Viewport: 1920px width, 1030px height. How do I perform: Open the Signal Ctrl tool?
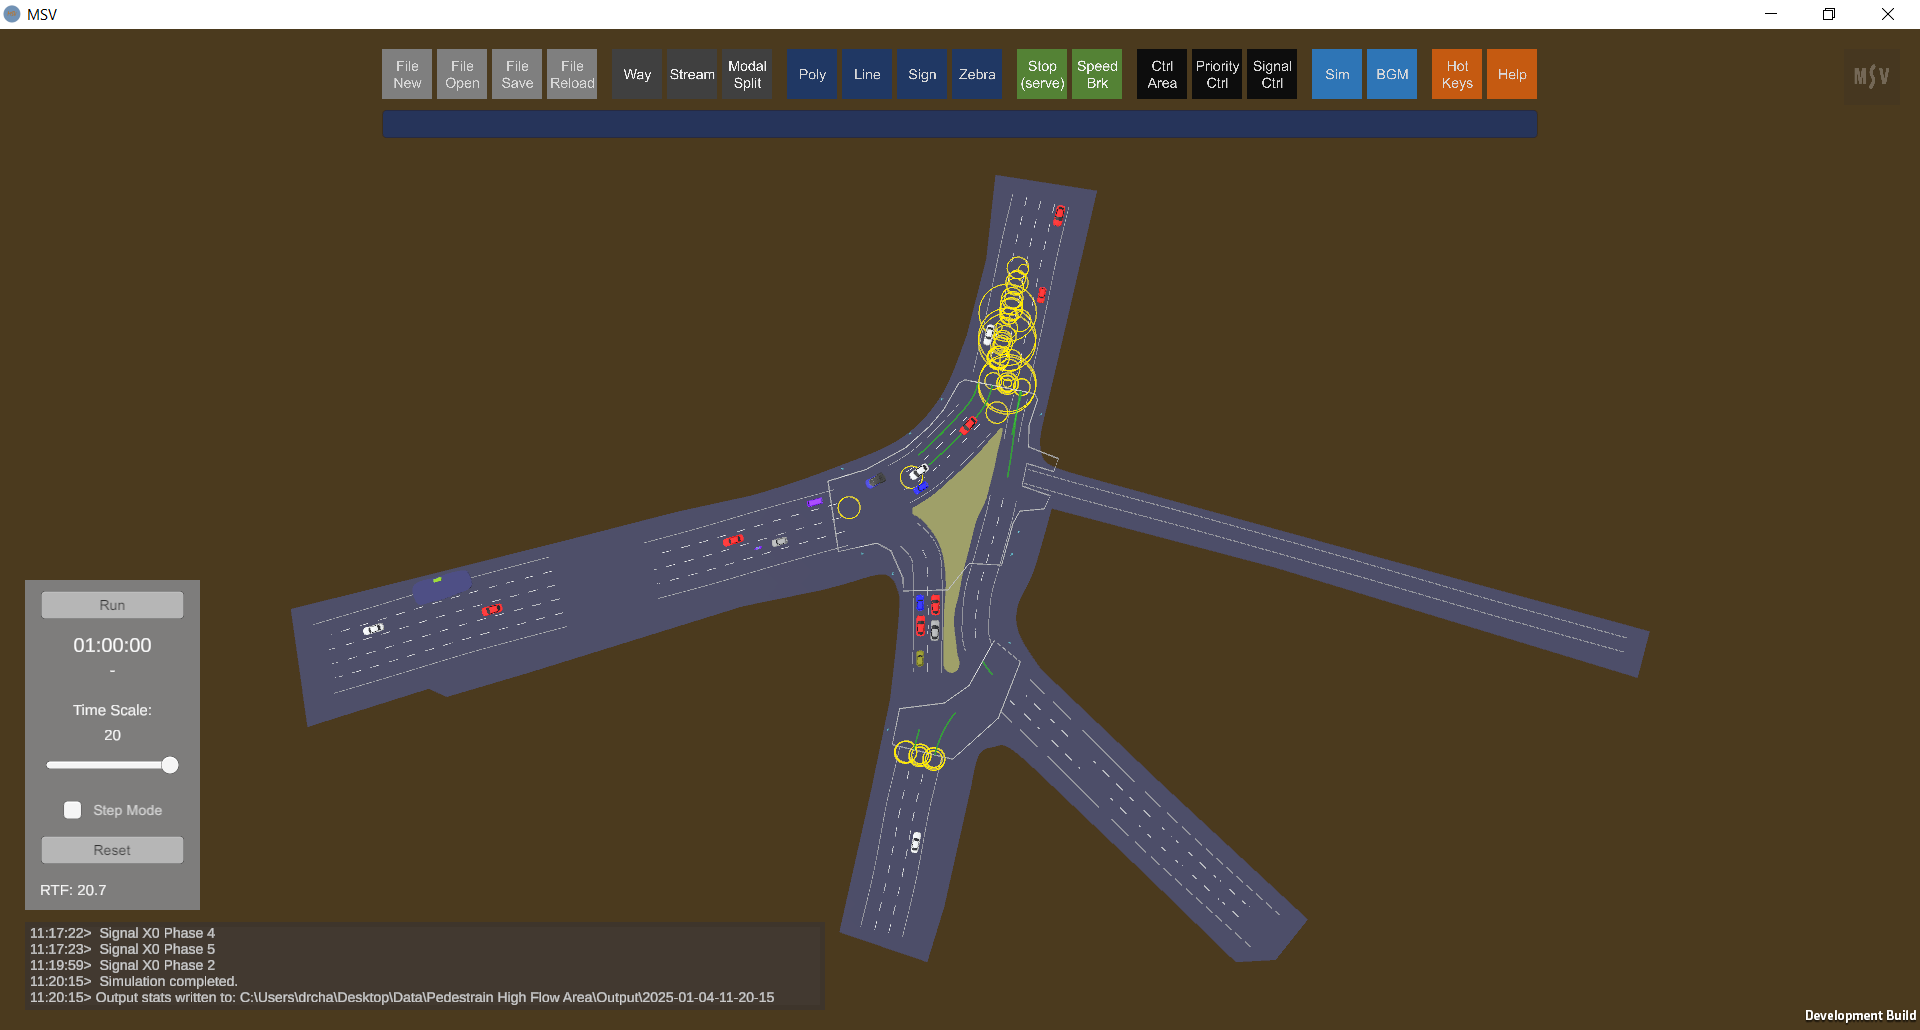1272,75
